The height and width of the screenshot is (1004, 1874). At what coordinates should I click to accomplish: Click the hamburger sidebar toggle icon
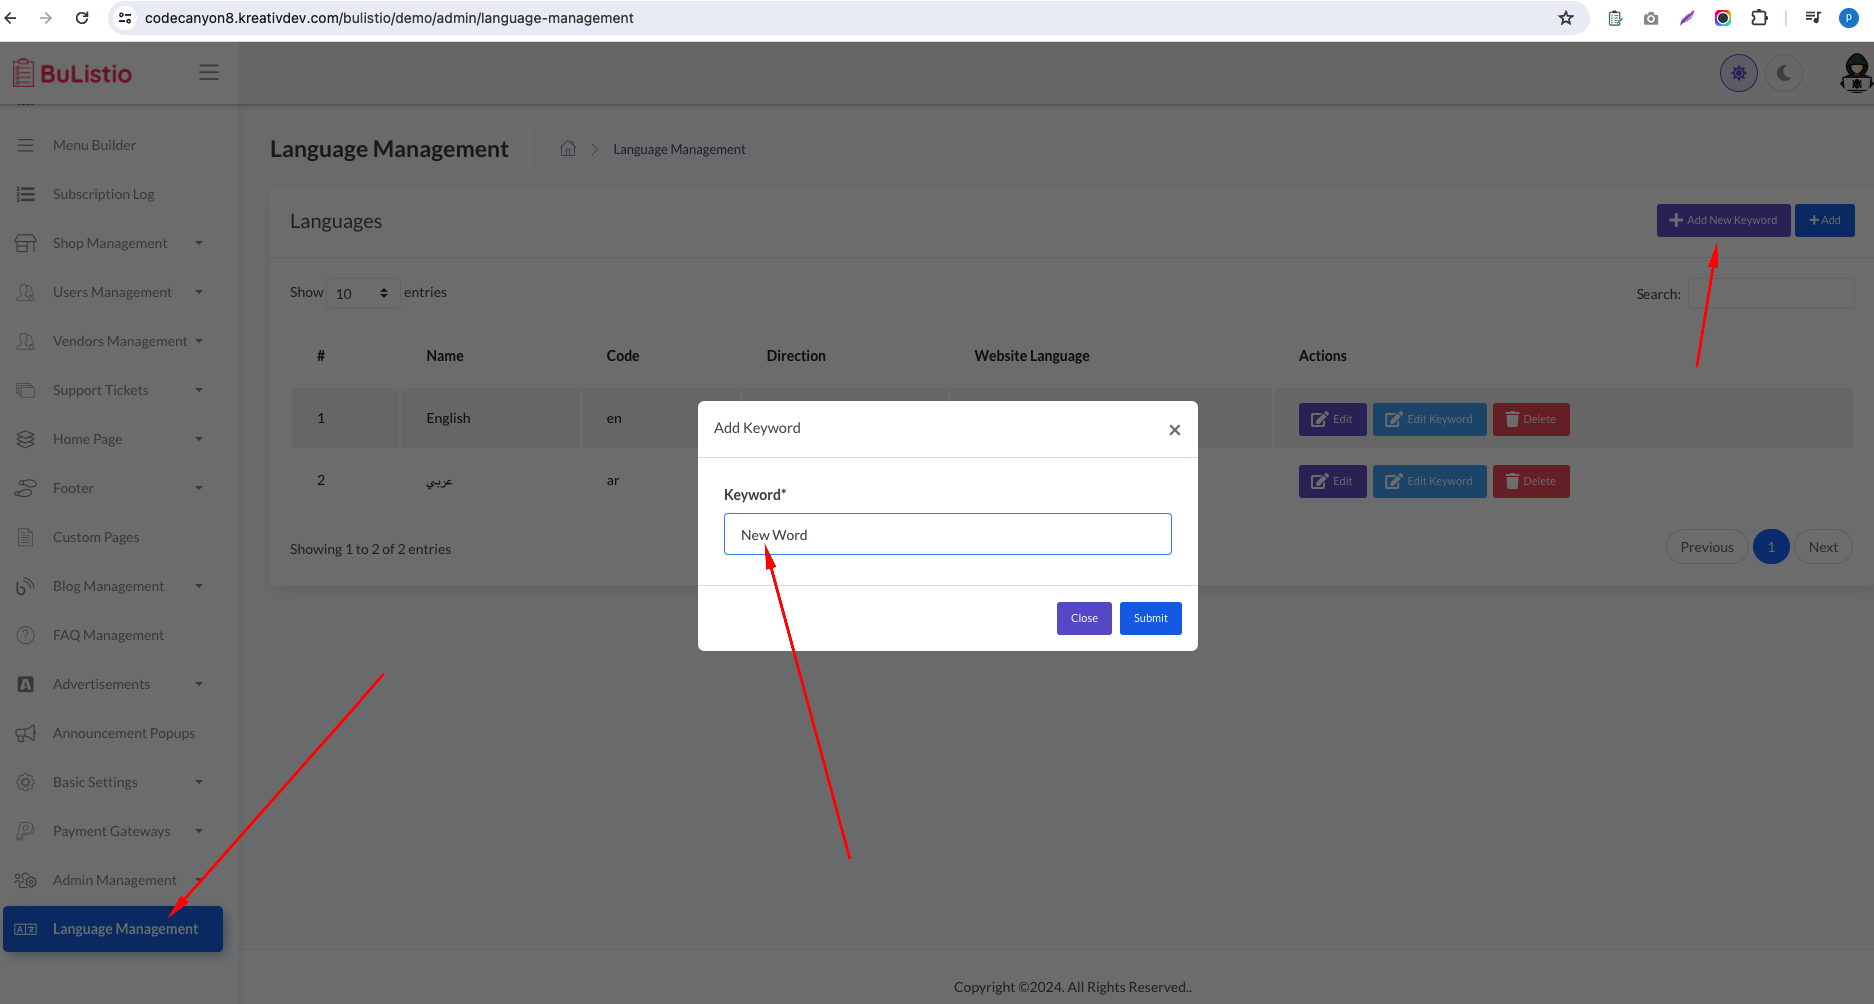coord(208,73)
